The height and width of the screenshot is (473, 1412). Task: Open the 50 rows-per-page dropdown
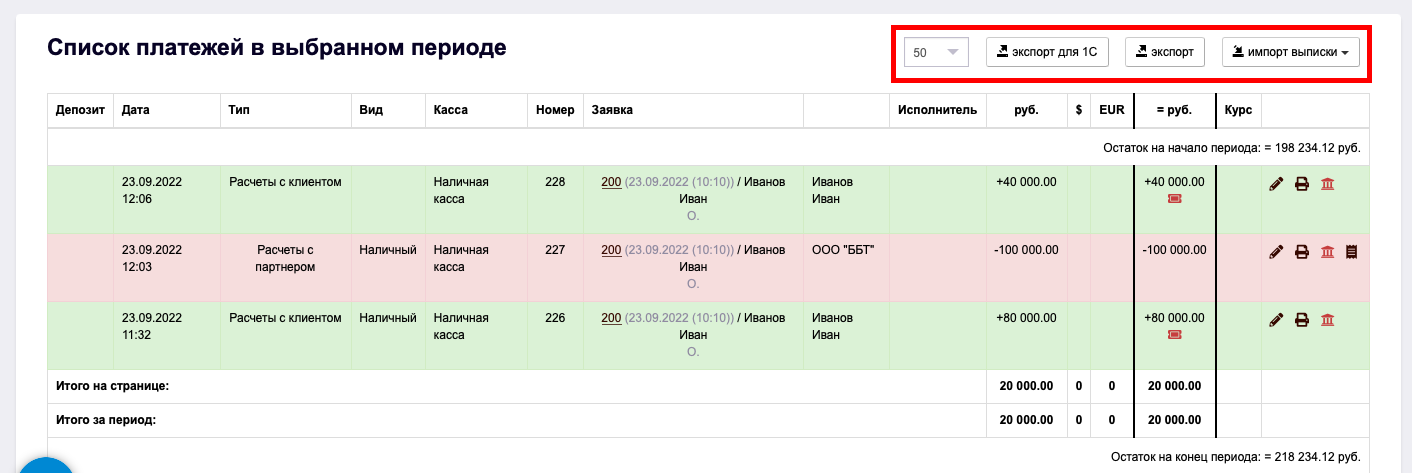click(x=936, y=52)
